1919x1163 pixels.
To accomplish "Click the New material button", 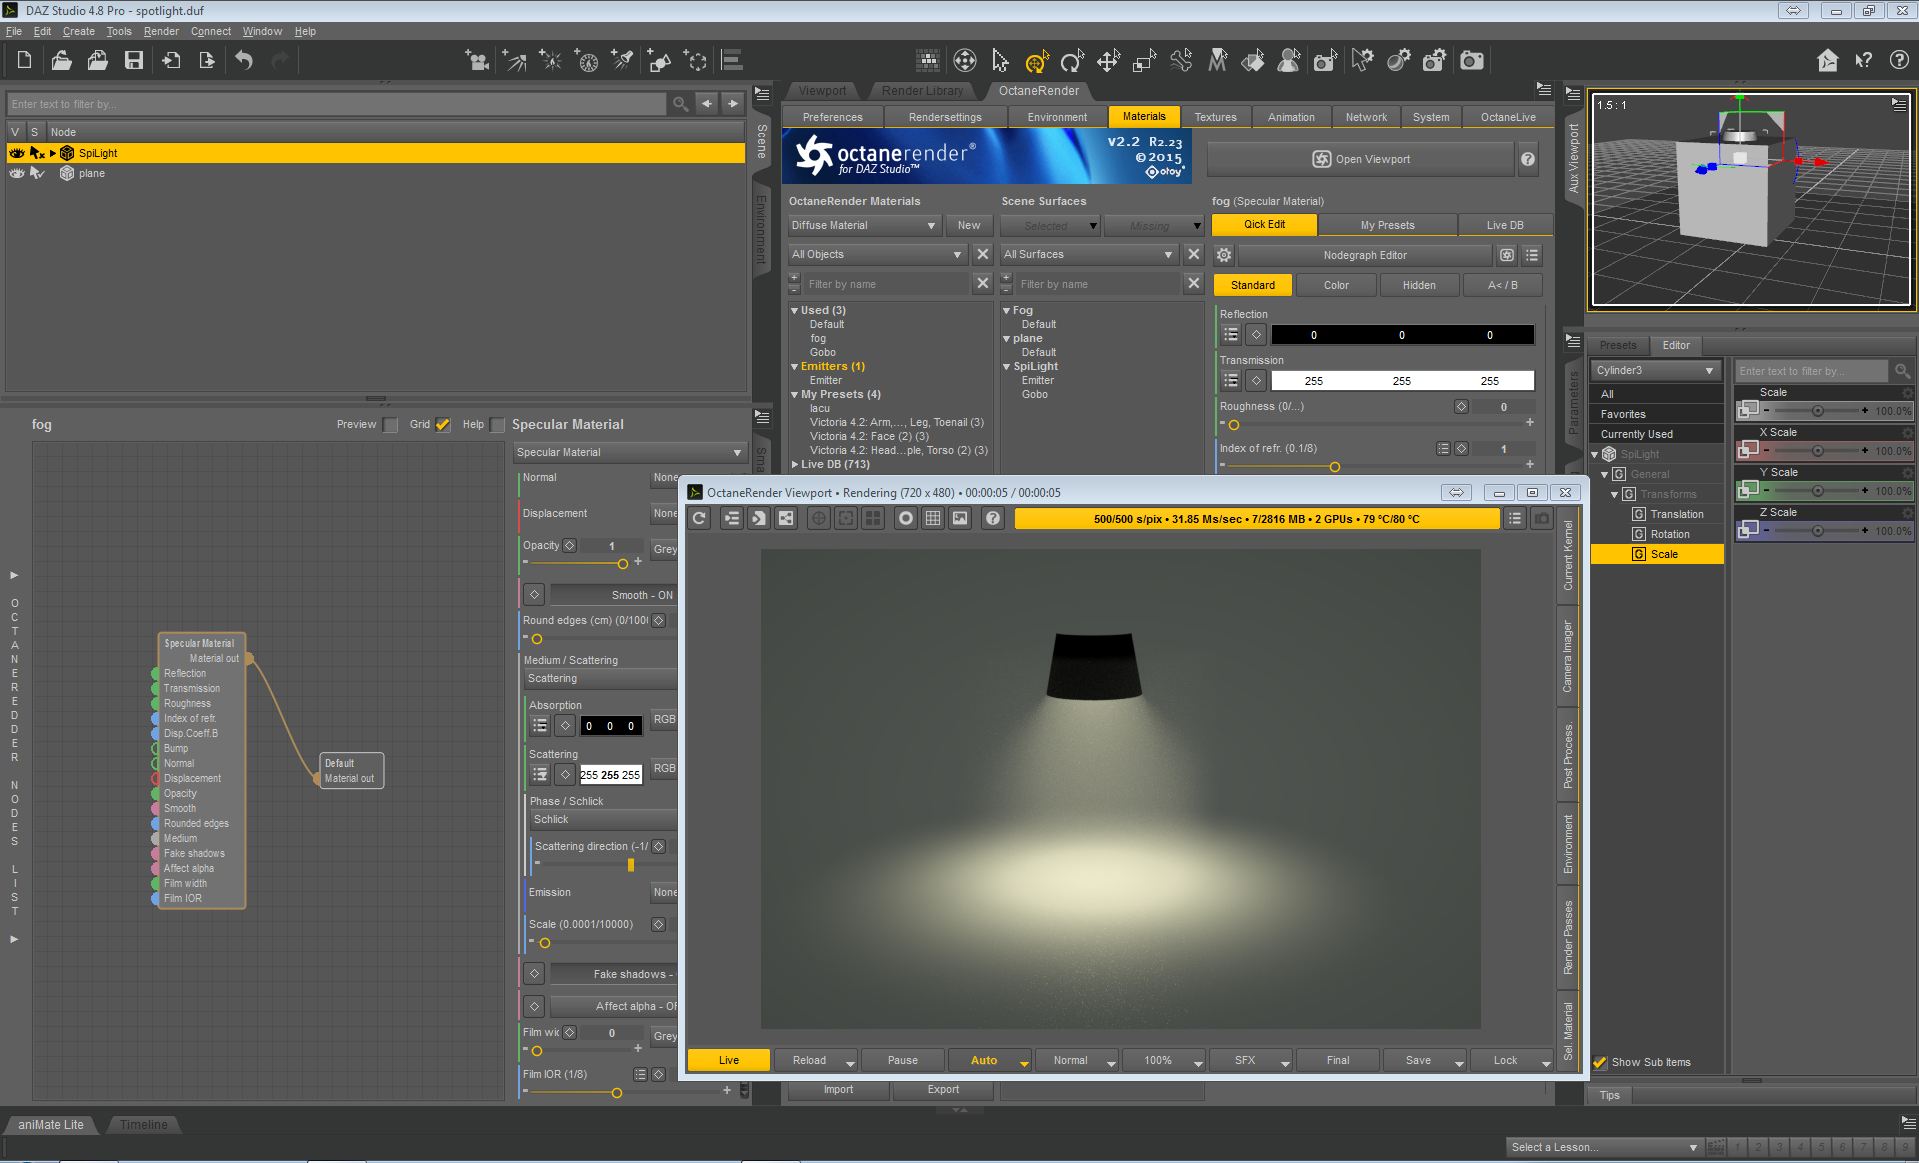I will [969, 226].
